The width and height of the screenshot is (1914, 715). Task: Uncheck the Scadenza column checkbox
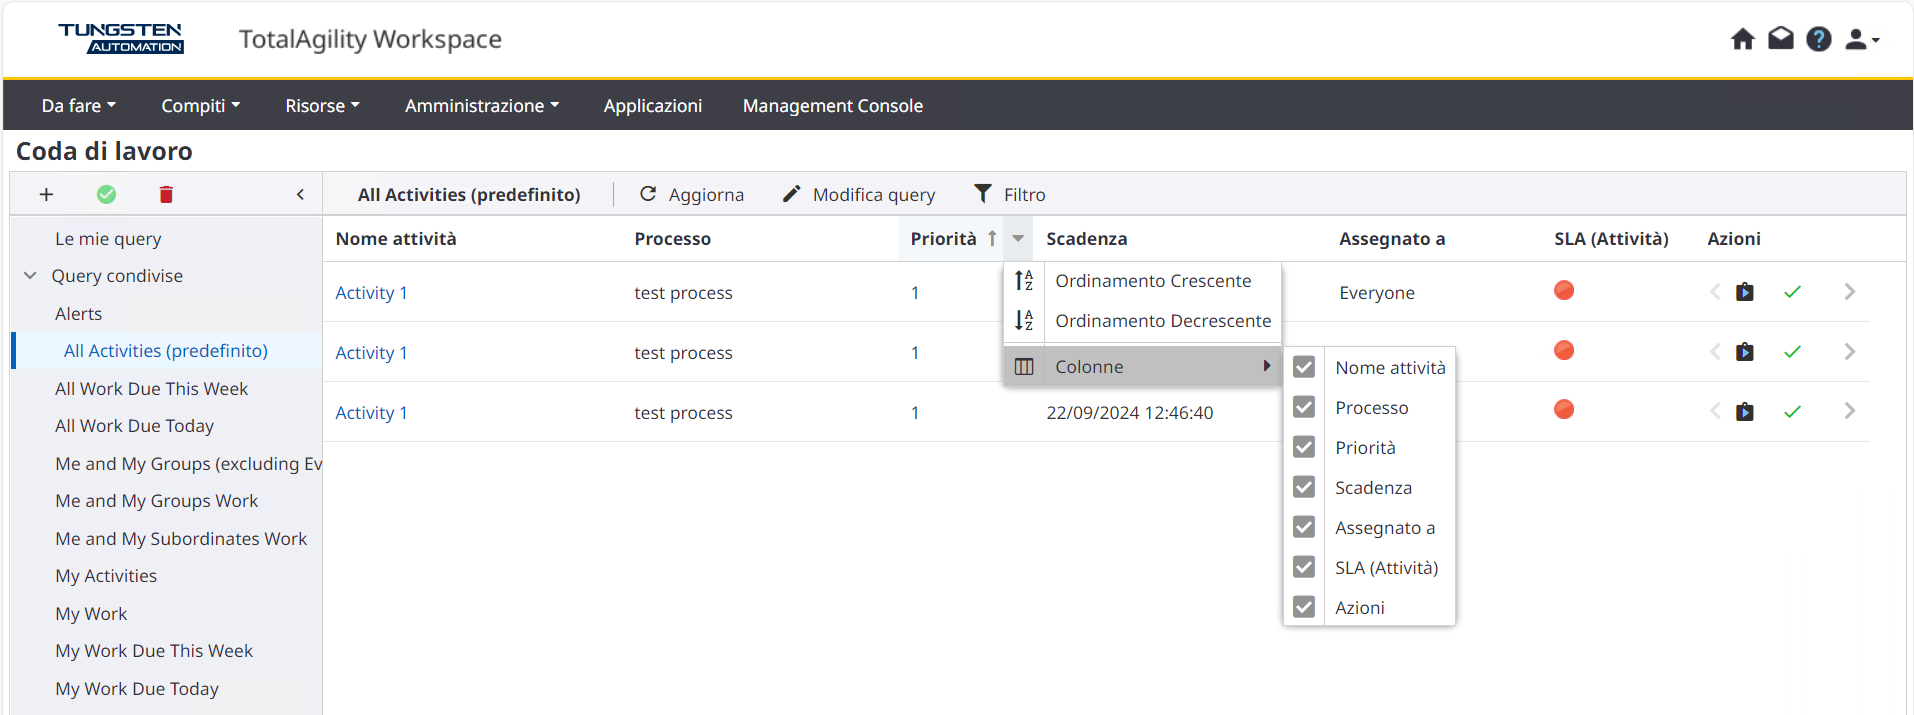pos(1303,487)
